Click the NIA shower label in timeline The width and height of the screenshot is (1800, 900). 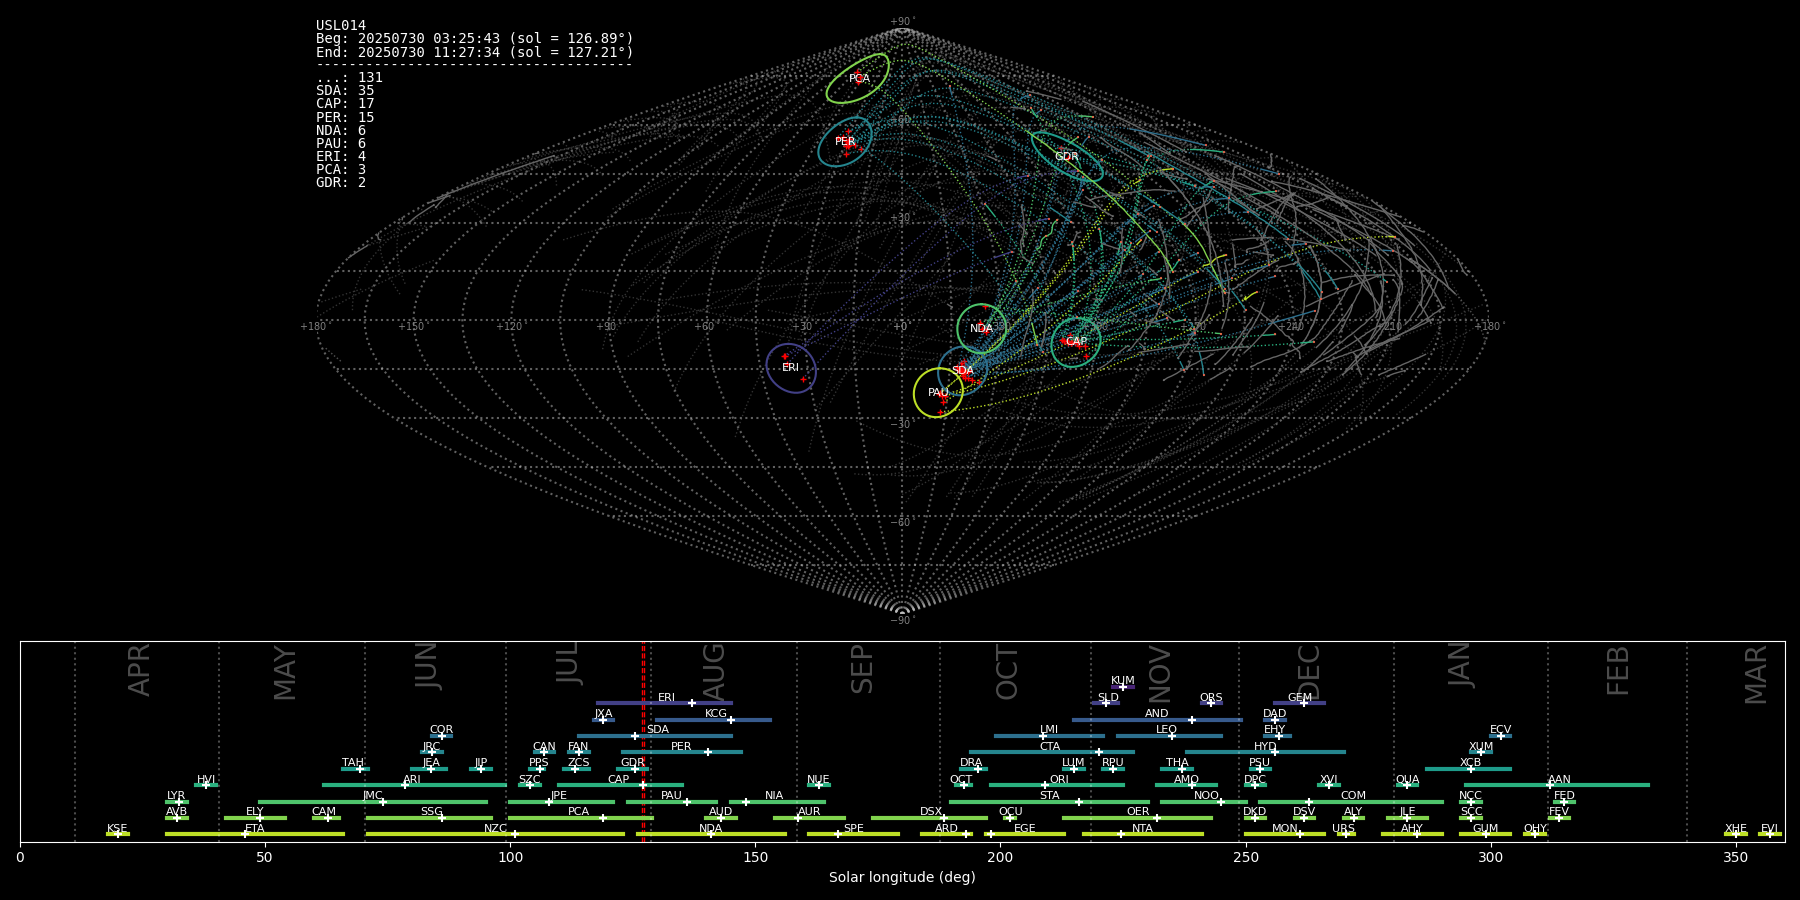(x=774, y=796)
